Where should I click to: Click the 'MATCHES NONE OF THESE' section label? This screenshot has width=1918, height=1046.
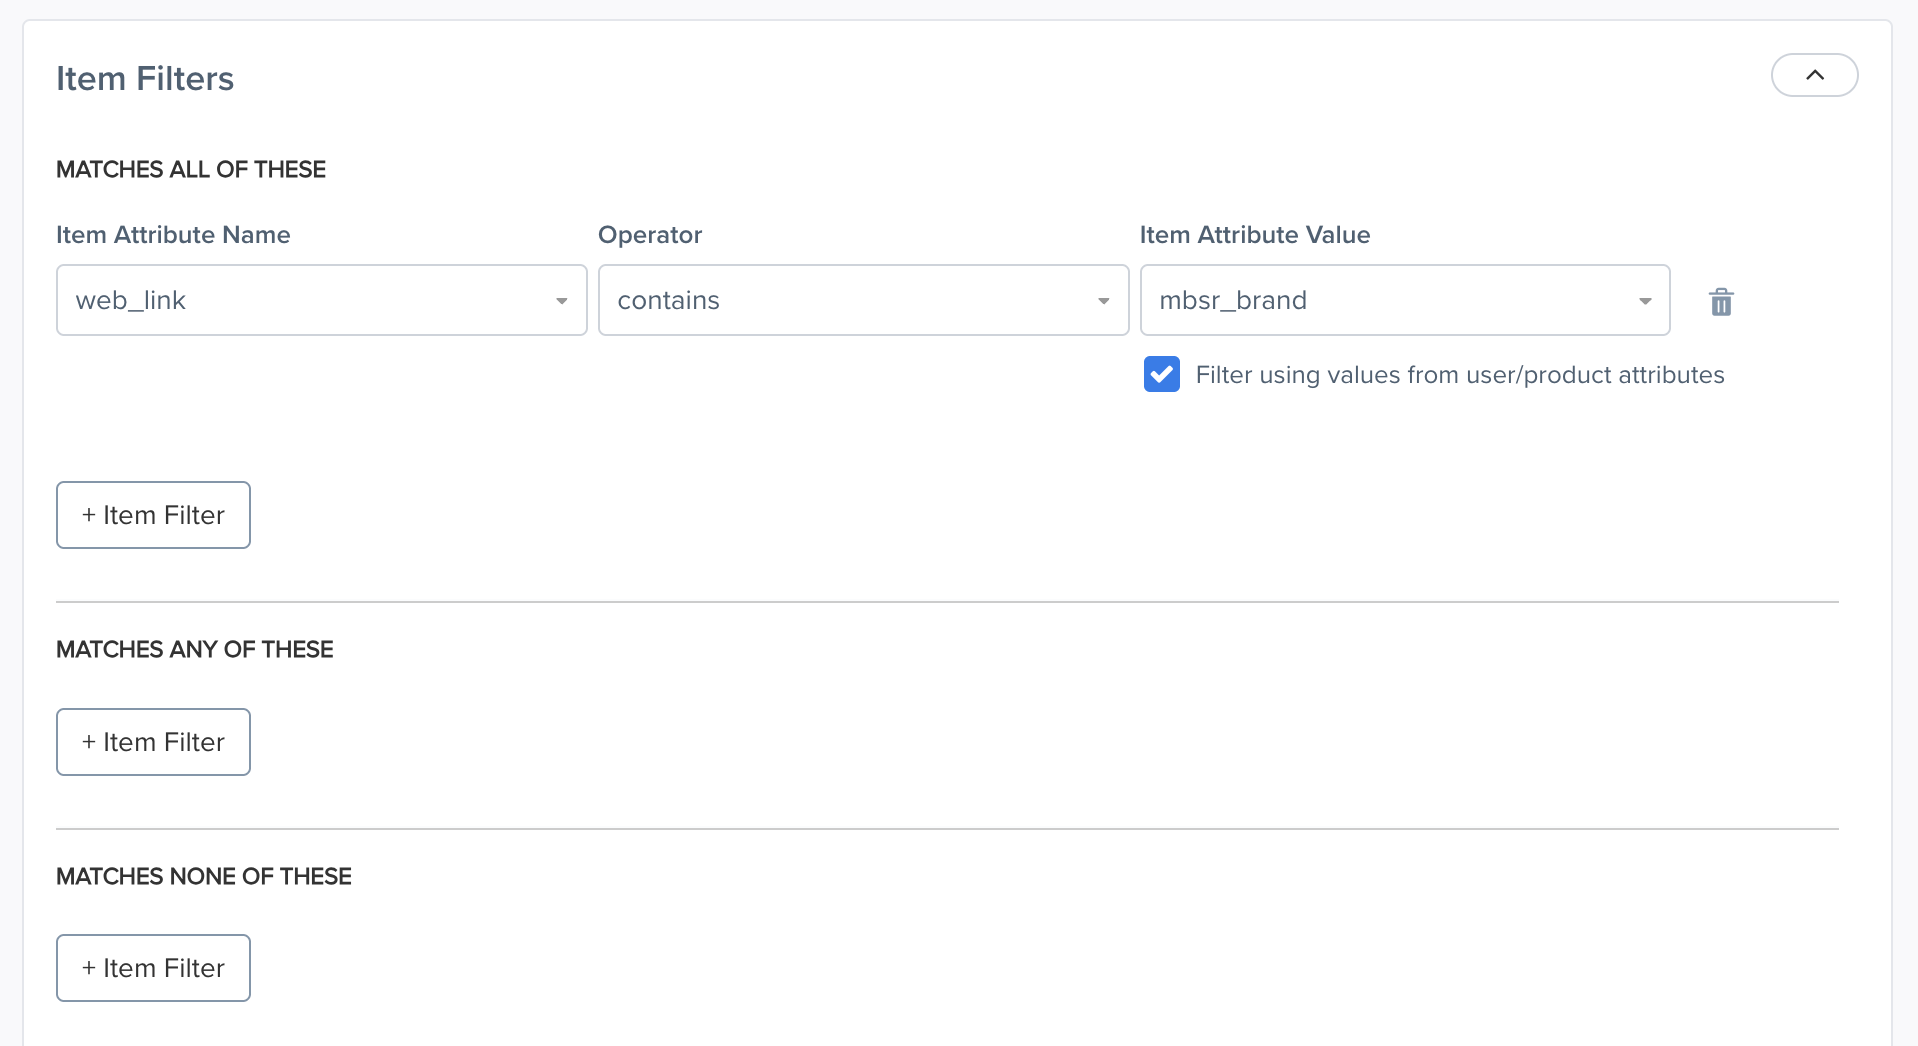pyautogui.click(x=204, y=877)
